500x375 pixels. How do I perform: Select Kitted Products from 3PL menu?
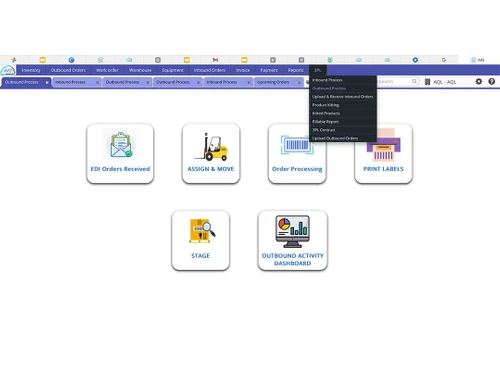[x=343, y=113]
